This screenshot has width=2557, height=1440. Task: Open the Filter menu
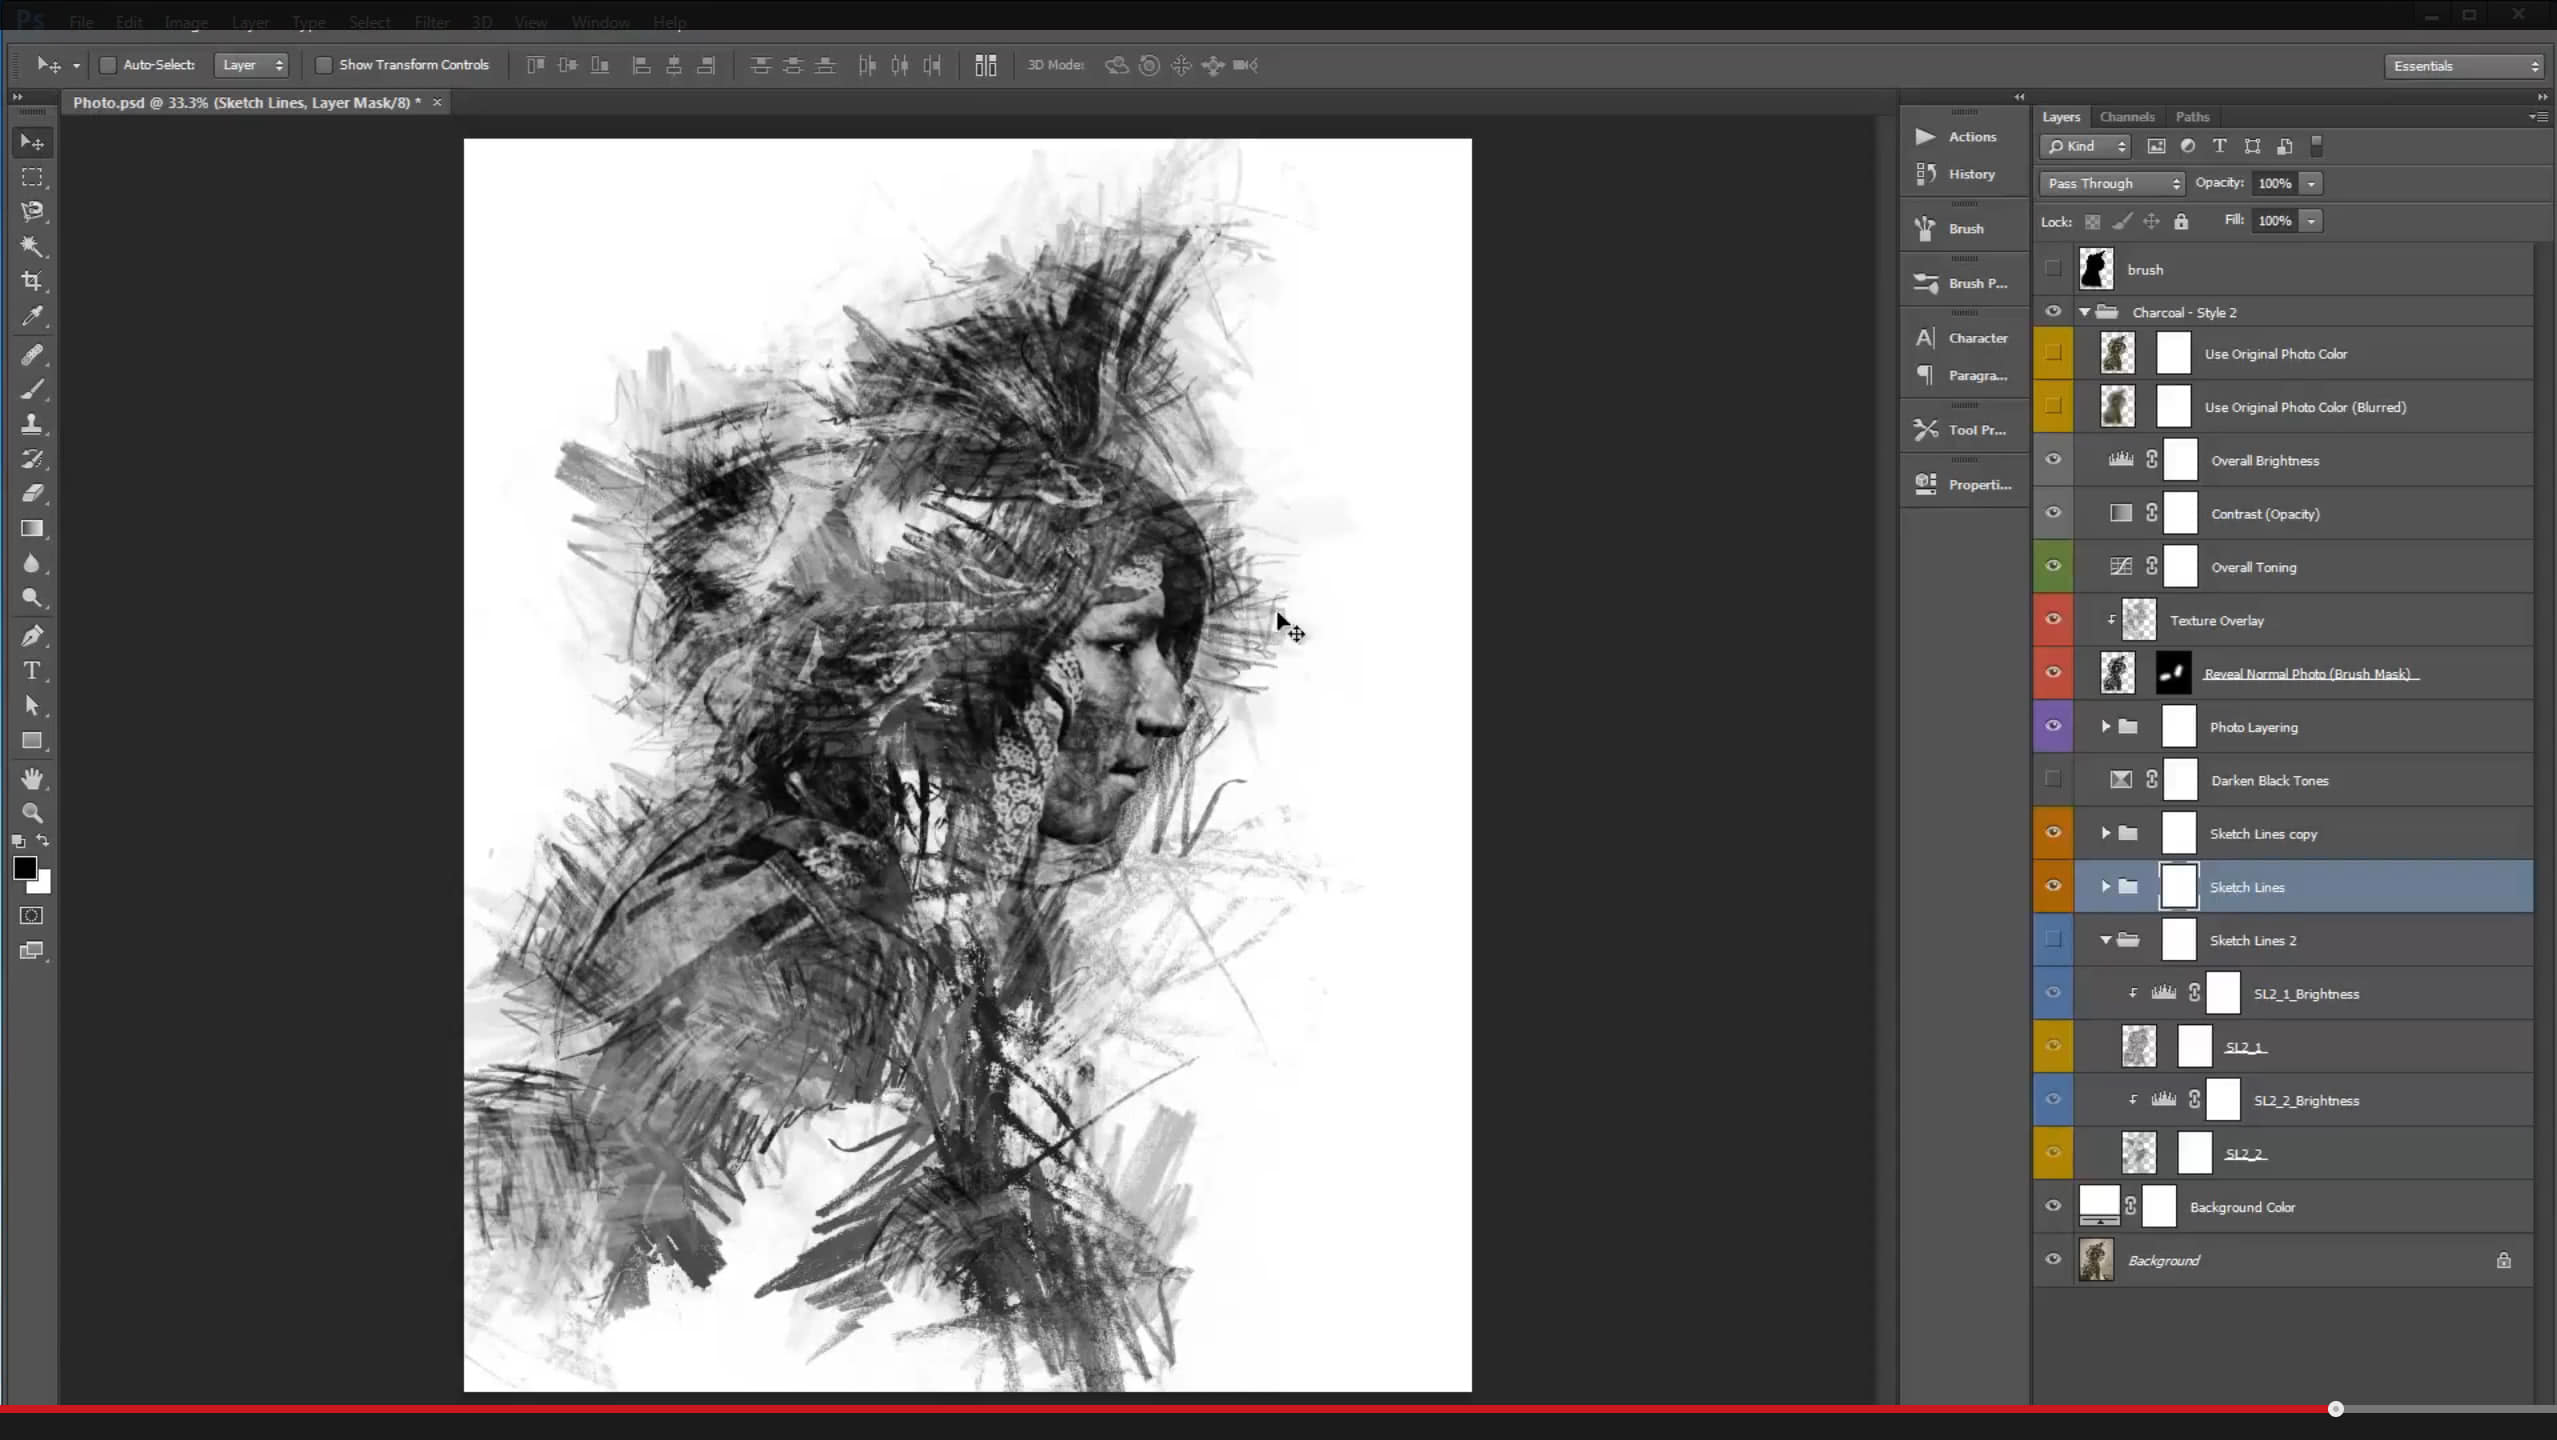(x=432, y=22)
